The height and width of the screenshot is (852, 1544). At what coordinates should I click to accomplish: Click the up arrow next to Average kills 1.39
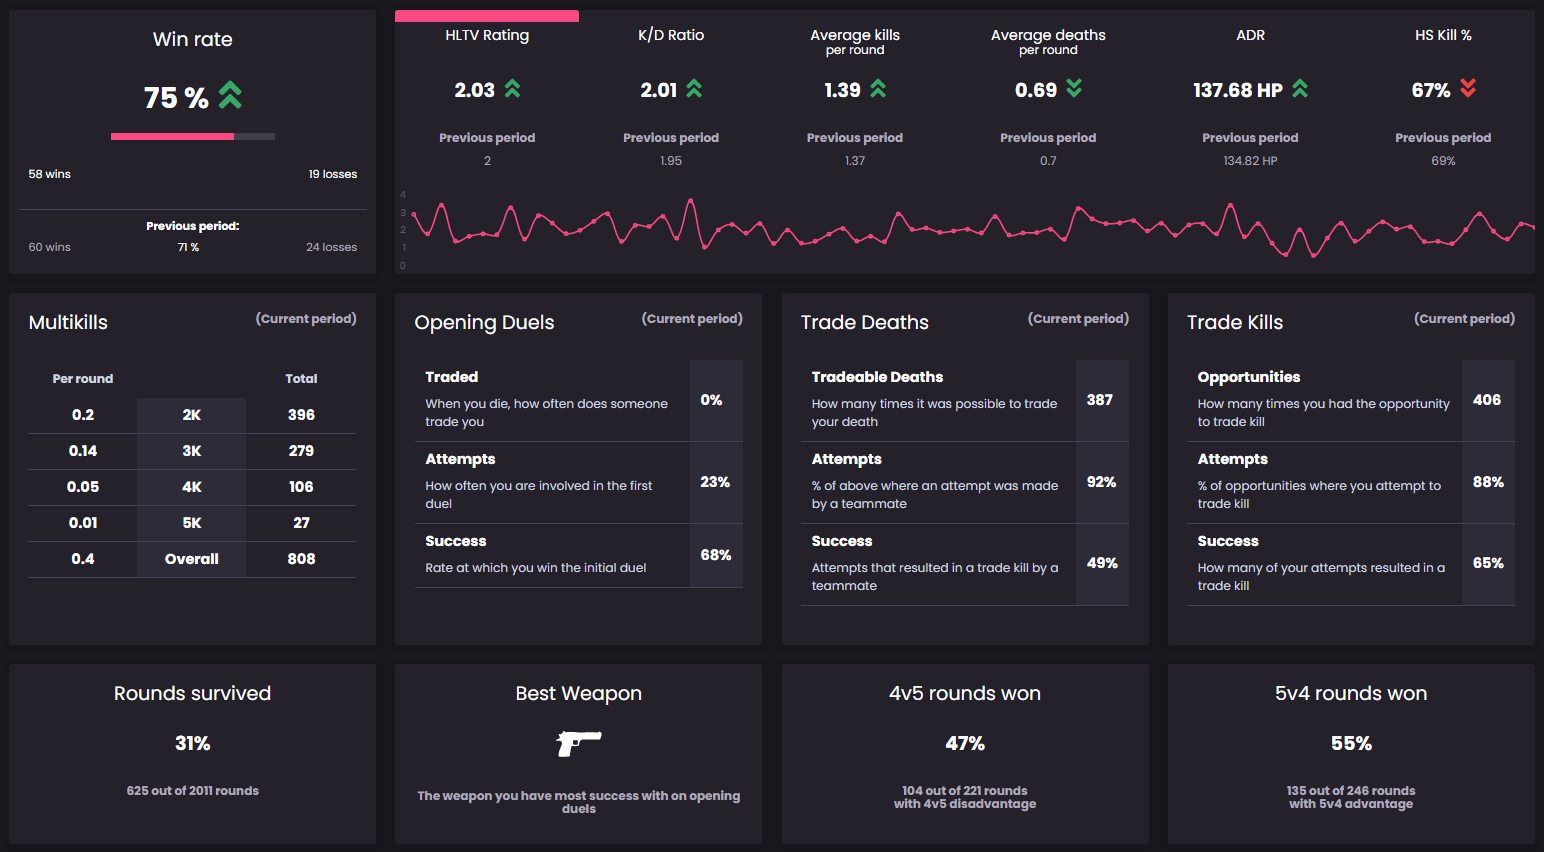[x=878, y=89]
